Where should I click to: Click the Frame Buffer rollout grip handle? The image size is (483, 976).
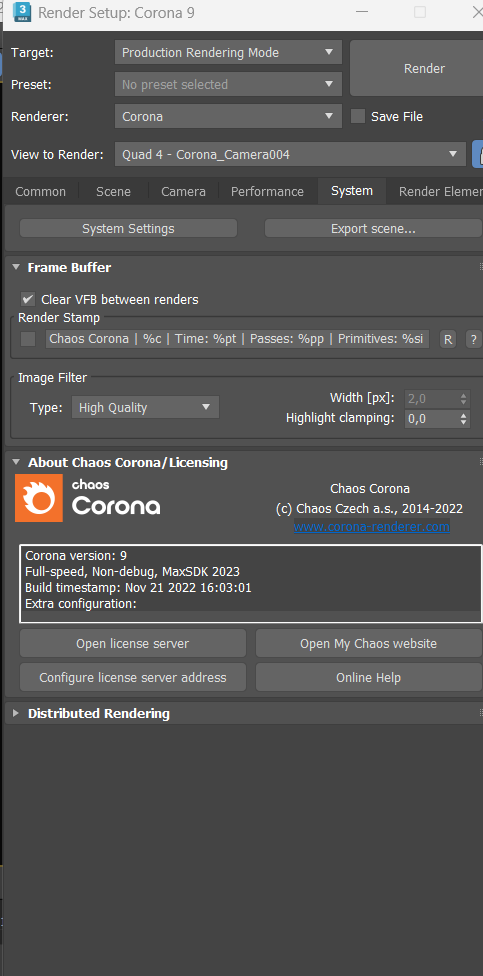click(481, 267)
